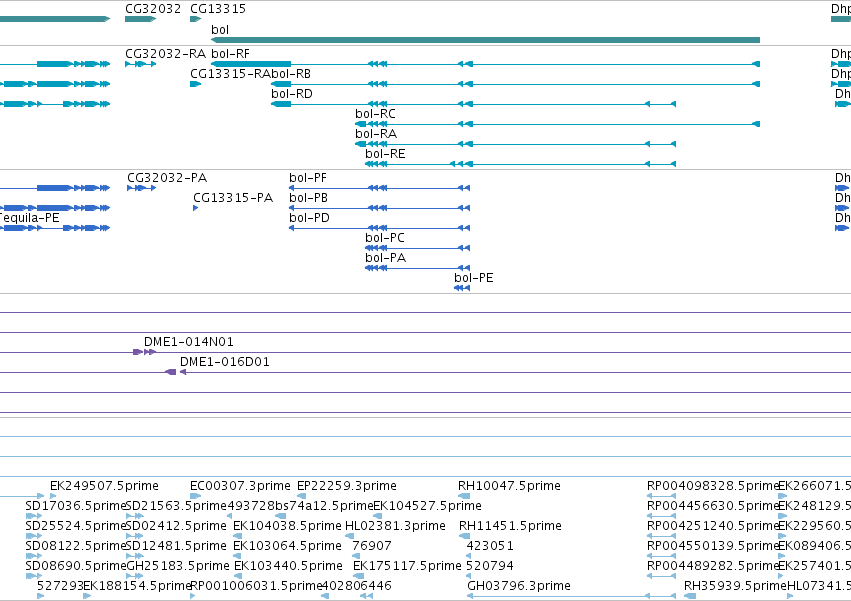Select EST EK249507.5prime

tap(104, 486)
